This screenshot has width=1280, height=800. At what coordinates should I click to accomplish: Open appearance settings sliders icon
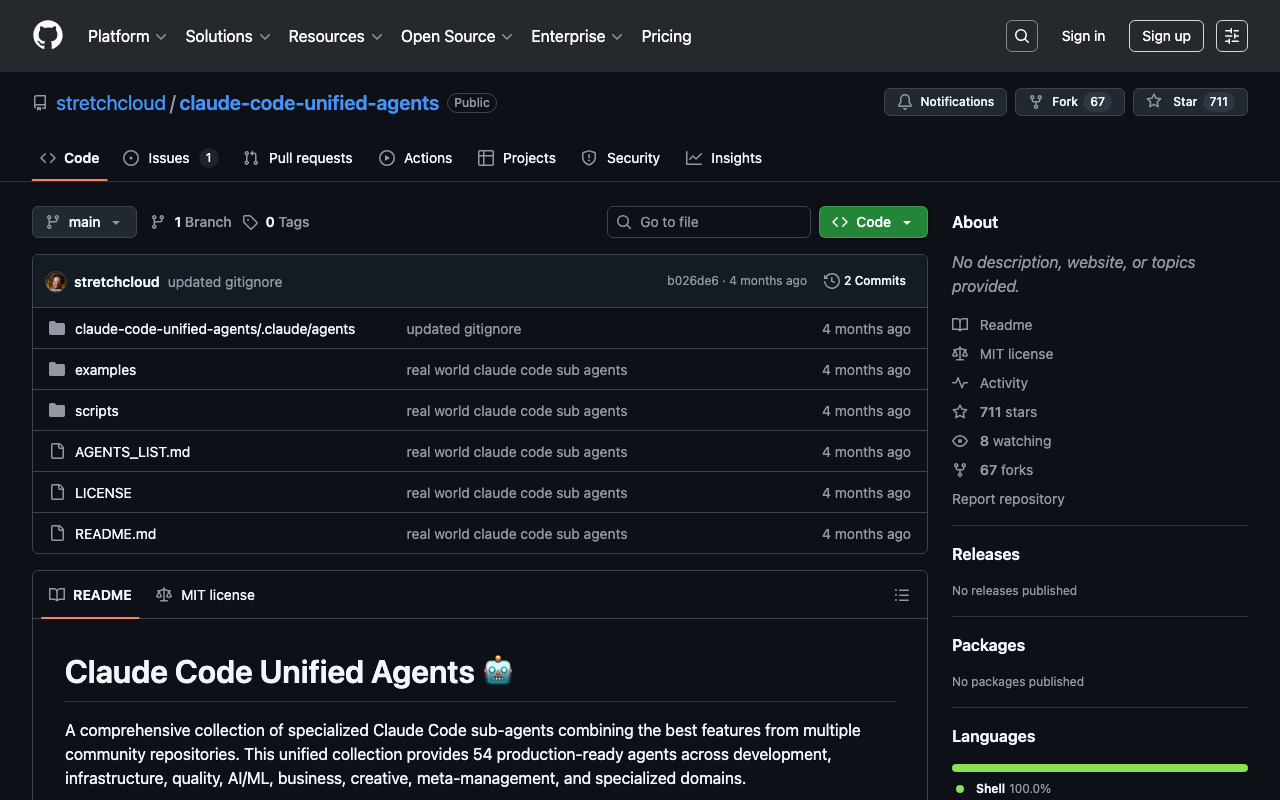tap(1231, 36)
